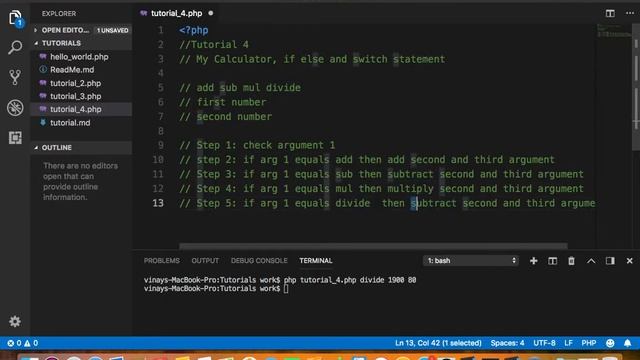Screen dimensions: 640x360
Task: Open the Extensions view icon
Action: pos(15,138)
